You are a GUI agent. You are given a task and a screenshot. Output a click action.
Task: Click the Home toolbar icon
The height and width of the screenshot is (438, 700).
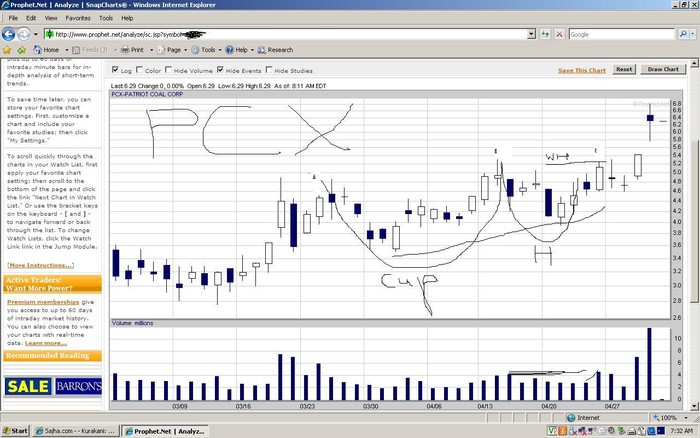(46, 49)
